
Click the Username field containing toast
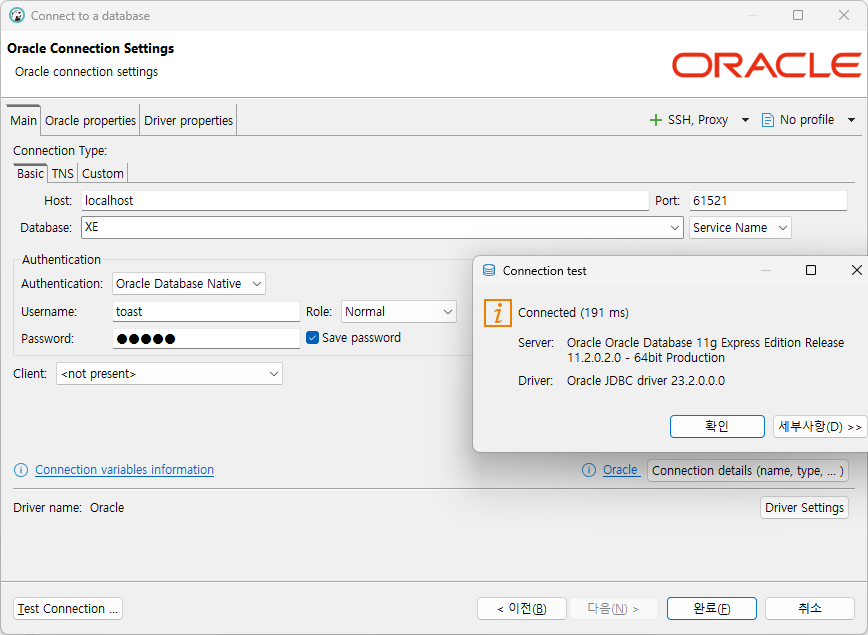pos(206,312)
